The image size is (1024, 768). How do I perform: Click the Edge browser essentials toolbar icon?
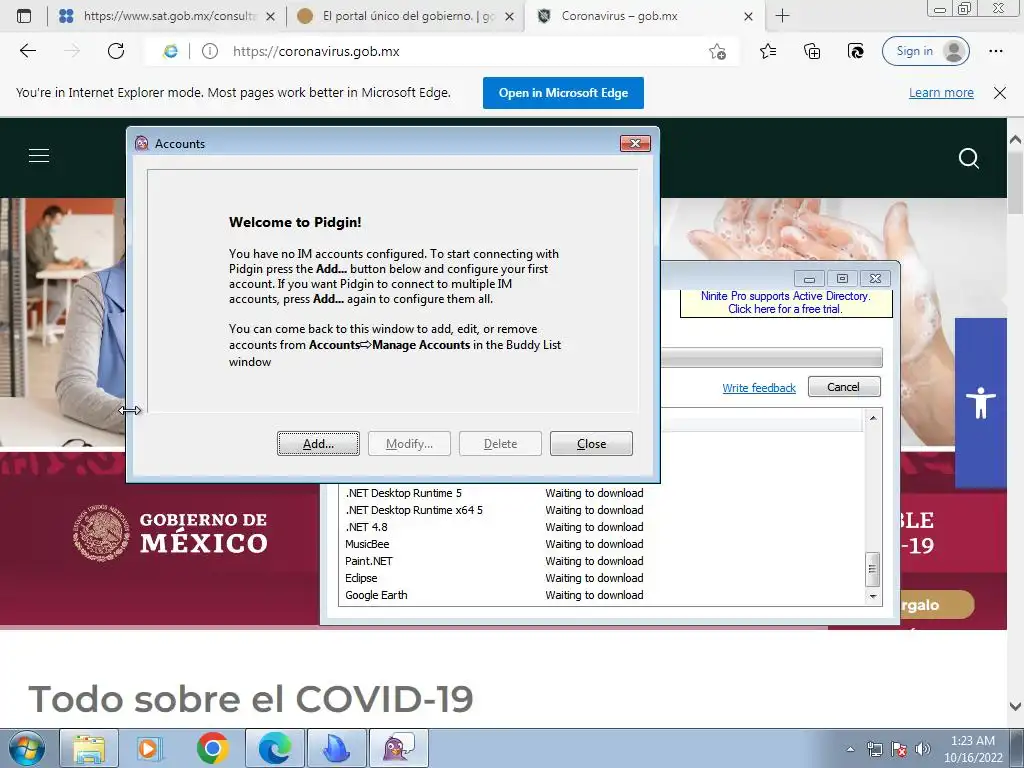click(x=856, y=51)
